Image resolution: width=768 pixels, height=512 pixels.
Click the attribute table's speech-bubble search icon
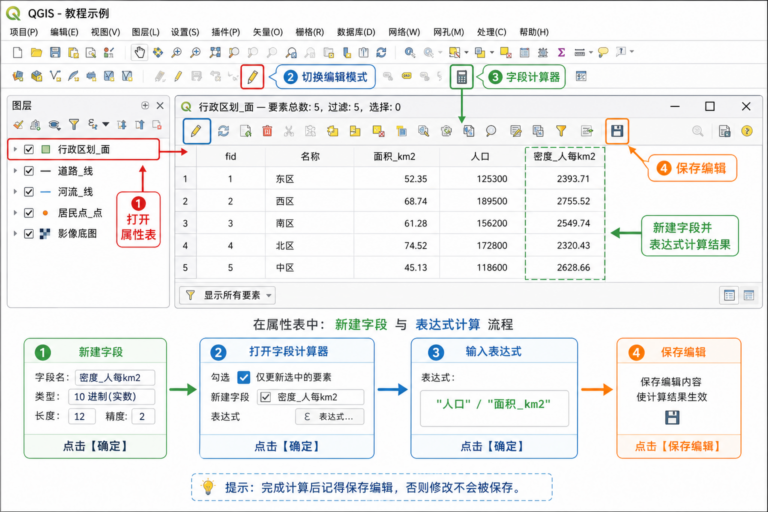coord(490,131)
